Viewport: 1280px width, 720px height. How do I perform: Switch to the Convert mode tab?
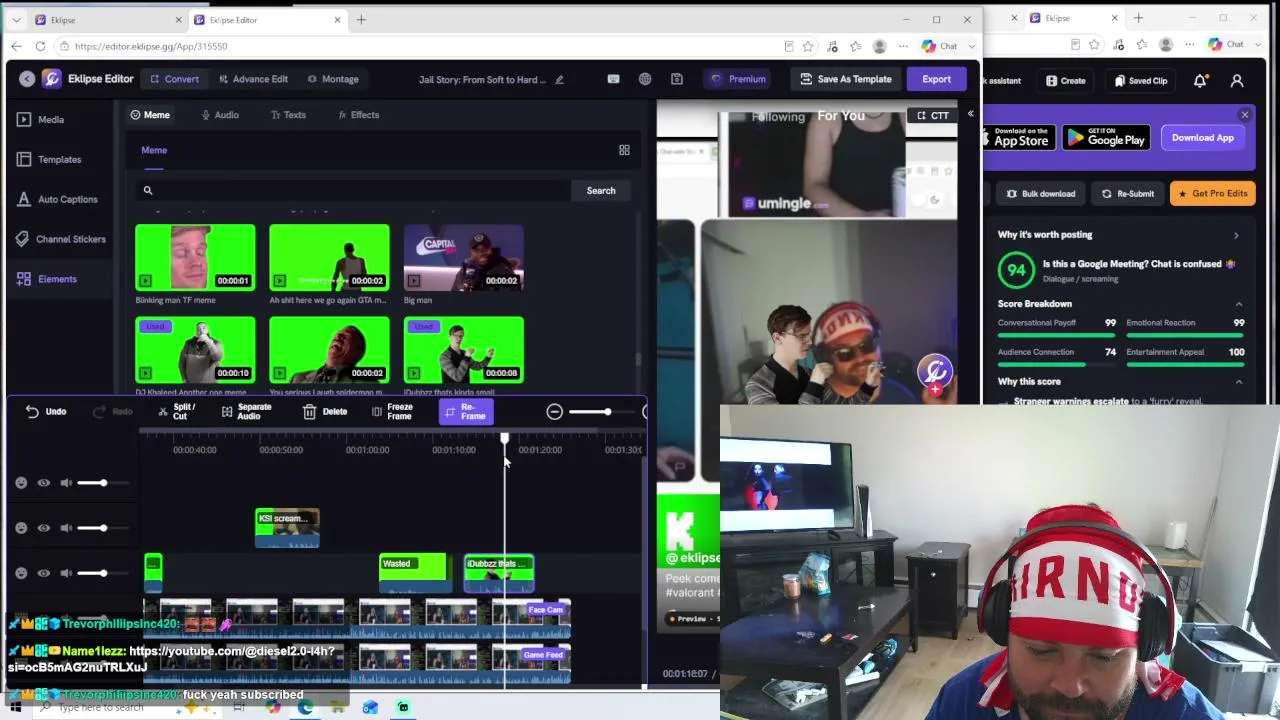coord(175,79)
